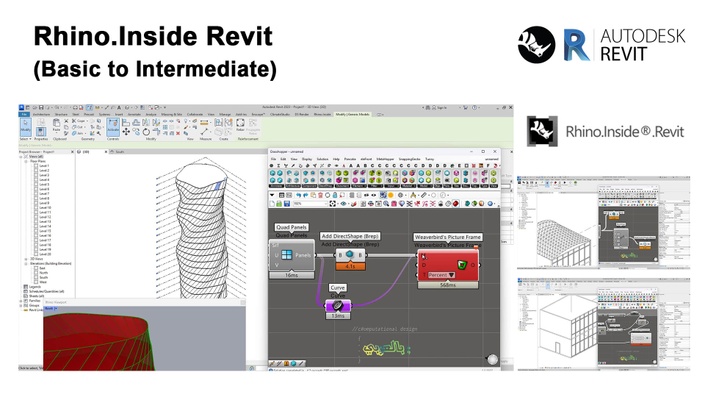
Task: Click the Quad Panels component
Action: [292, 255]
